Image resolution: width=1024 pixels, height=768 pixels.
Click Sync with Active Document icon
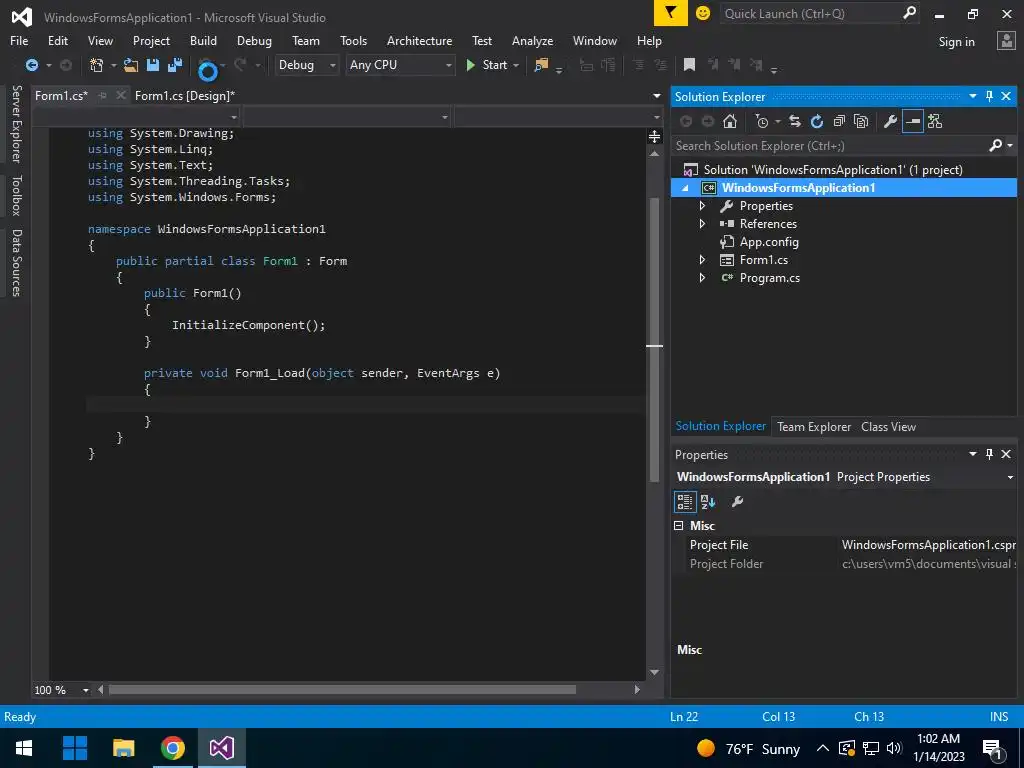point(795,121)
